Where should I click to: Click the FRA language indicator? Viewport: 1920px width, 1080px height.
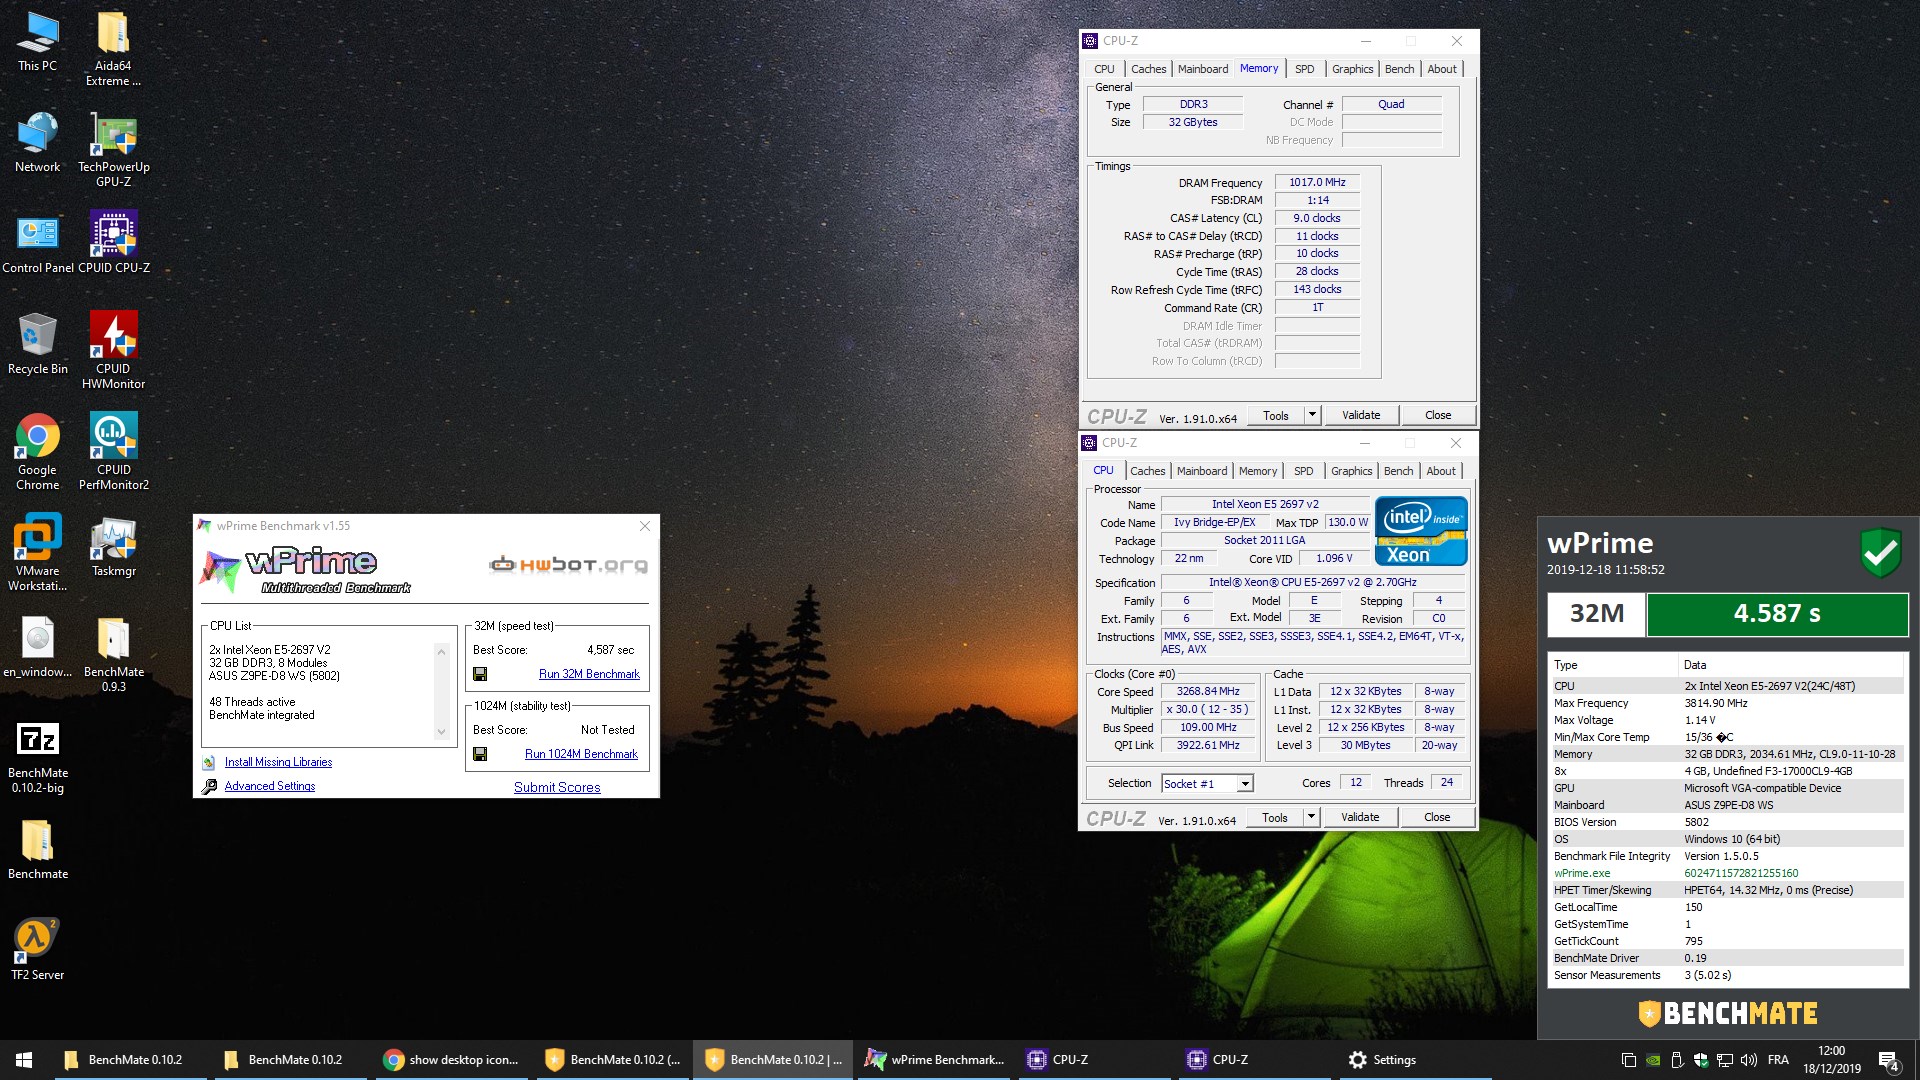[1778, 1060]
